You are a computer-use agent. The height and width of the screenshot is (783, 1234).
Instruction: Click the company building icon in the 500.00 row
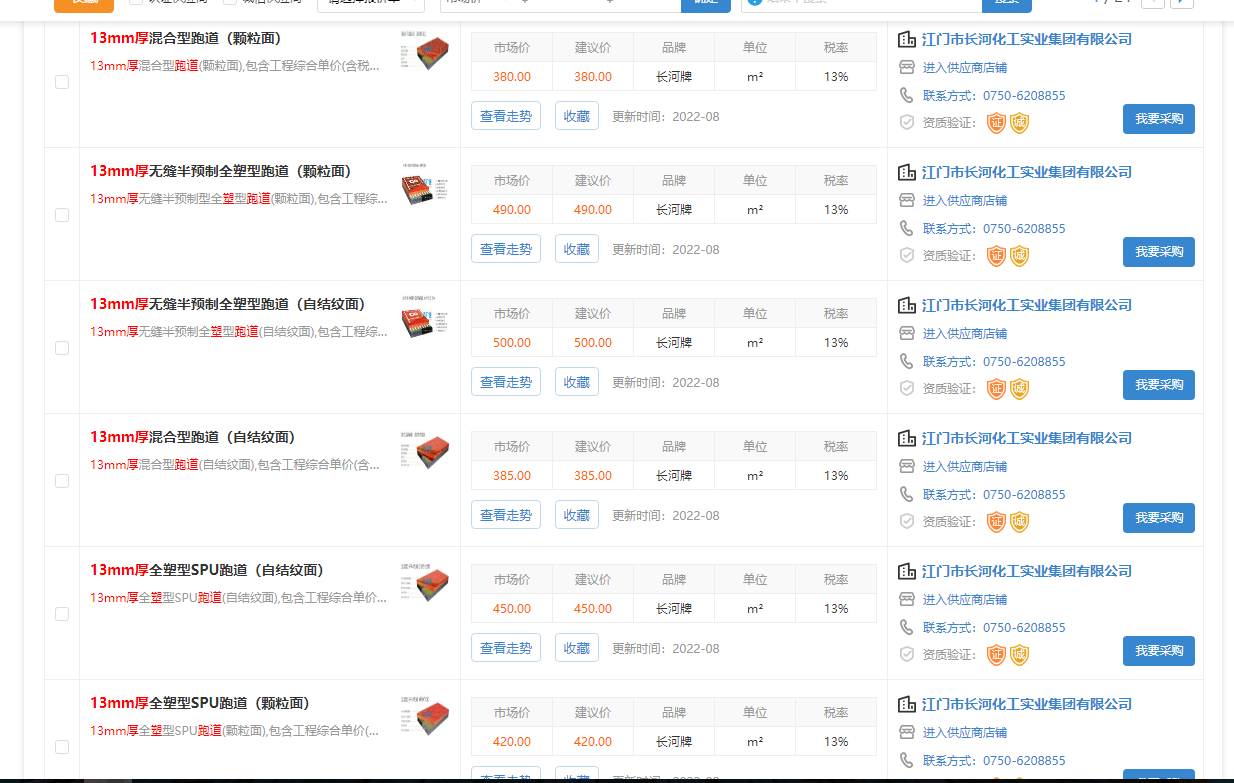(907, 305)
